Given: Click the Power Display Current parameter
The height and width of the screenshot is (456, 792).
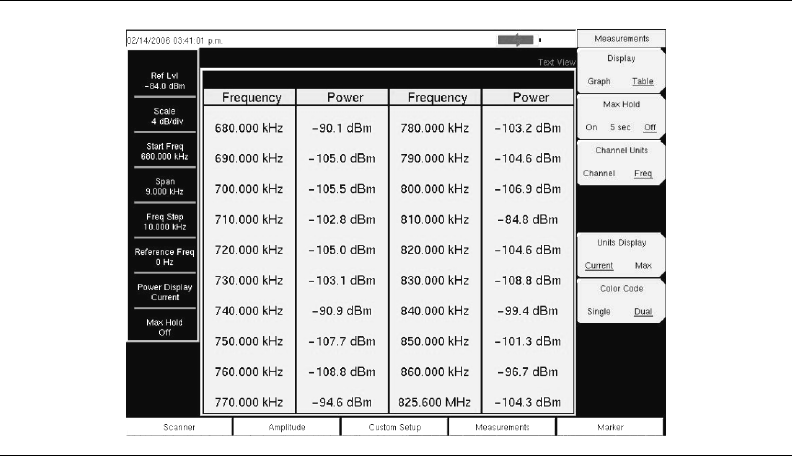Looking at the screenshot, I should click(165, 292).
